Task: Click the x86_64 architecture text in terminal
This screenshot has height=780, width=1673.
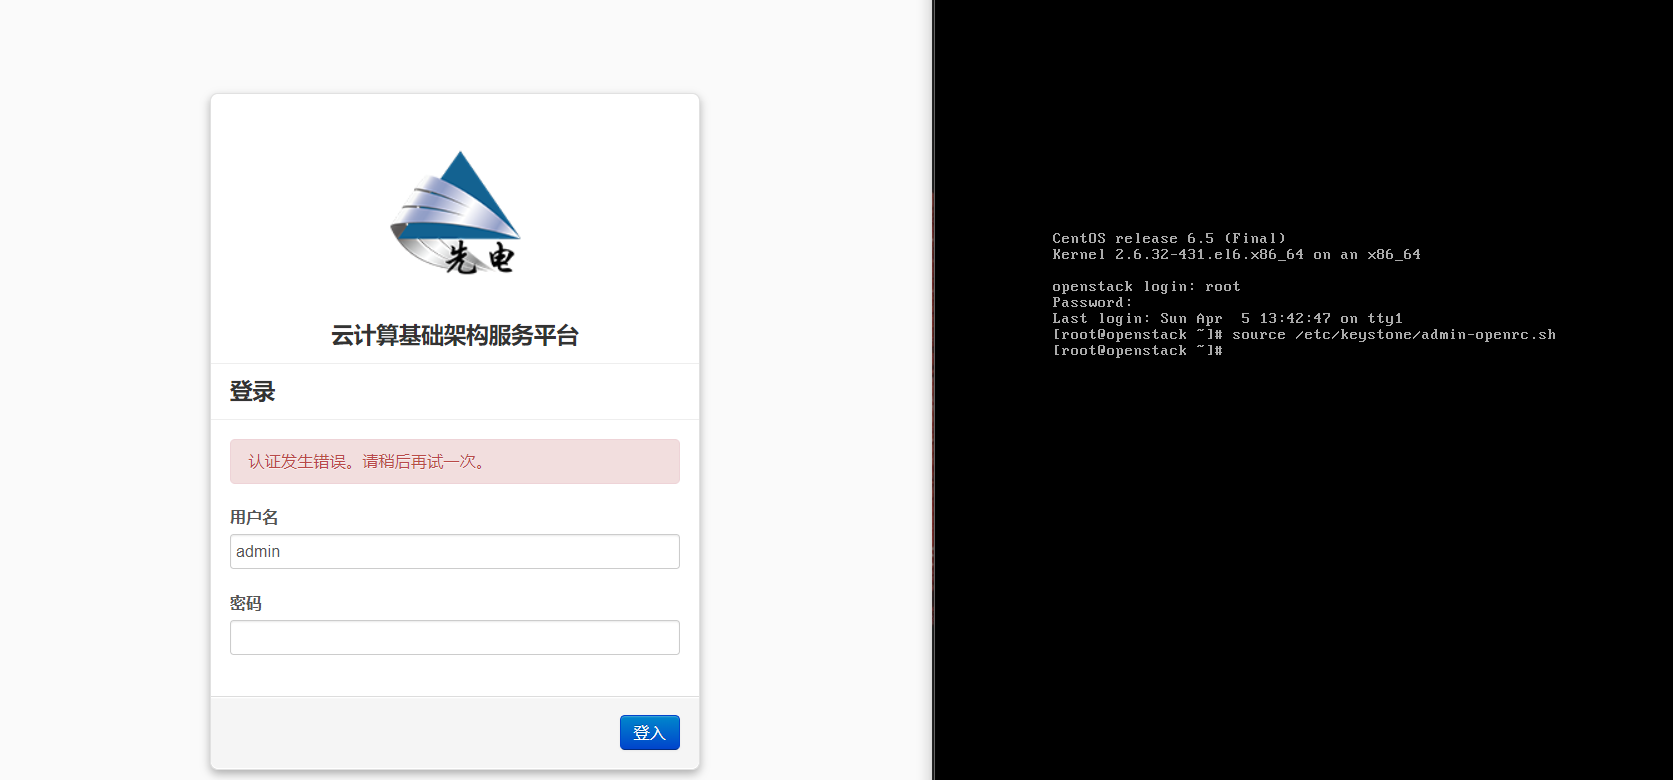Action: pyautogui.click(x=1394, y=254)
